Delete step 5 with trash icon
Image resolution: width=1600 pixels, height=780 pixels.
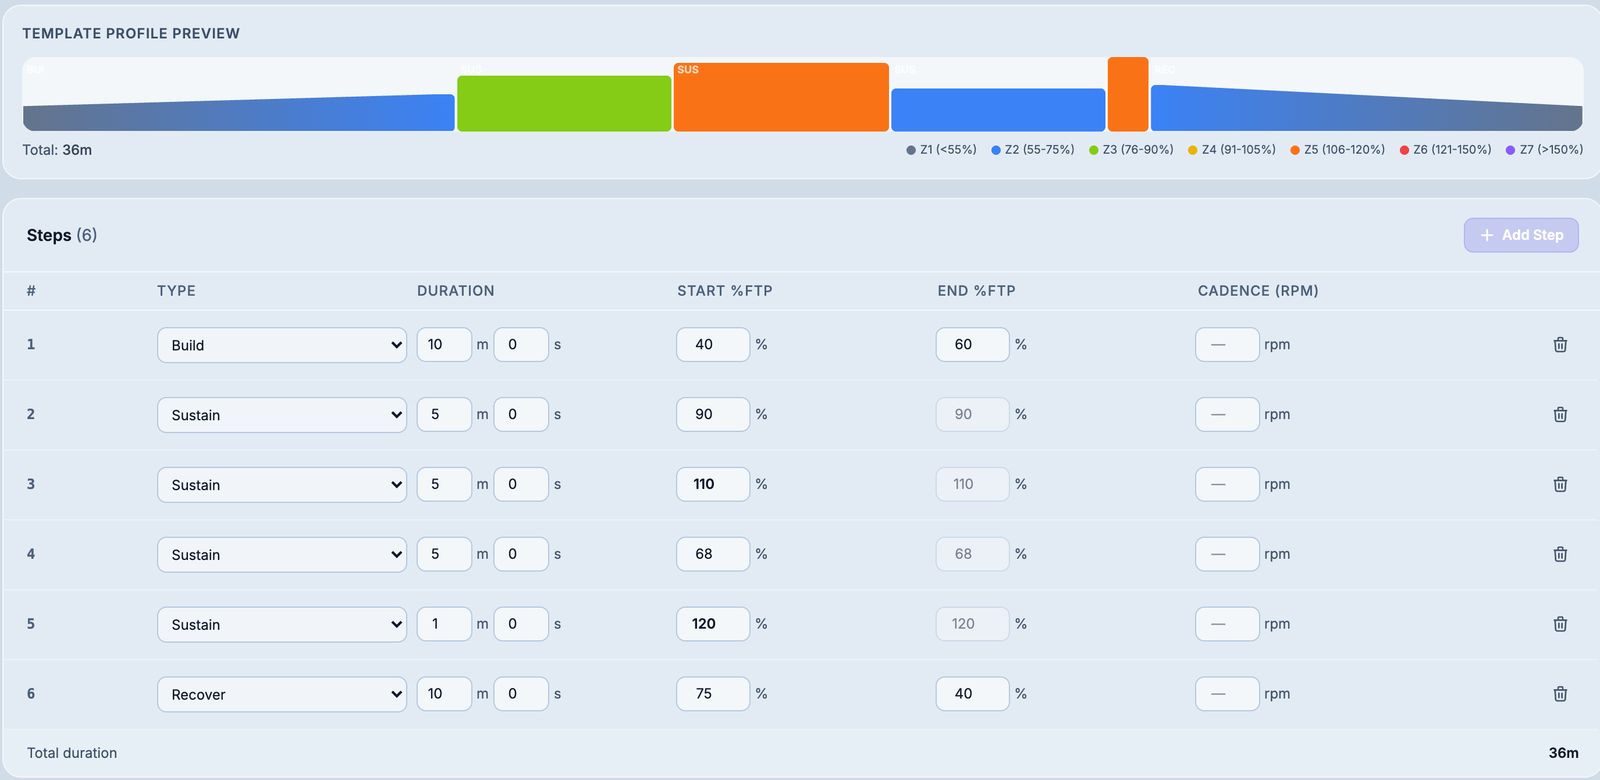[x=1560, y=624]
